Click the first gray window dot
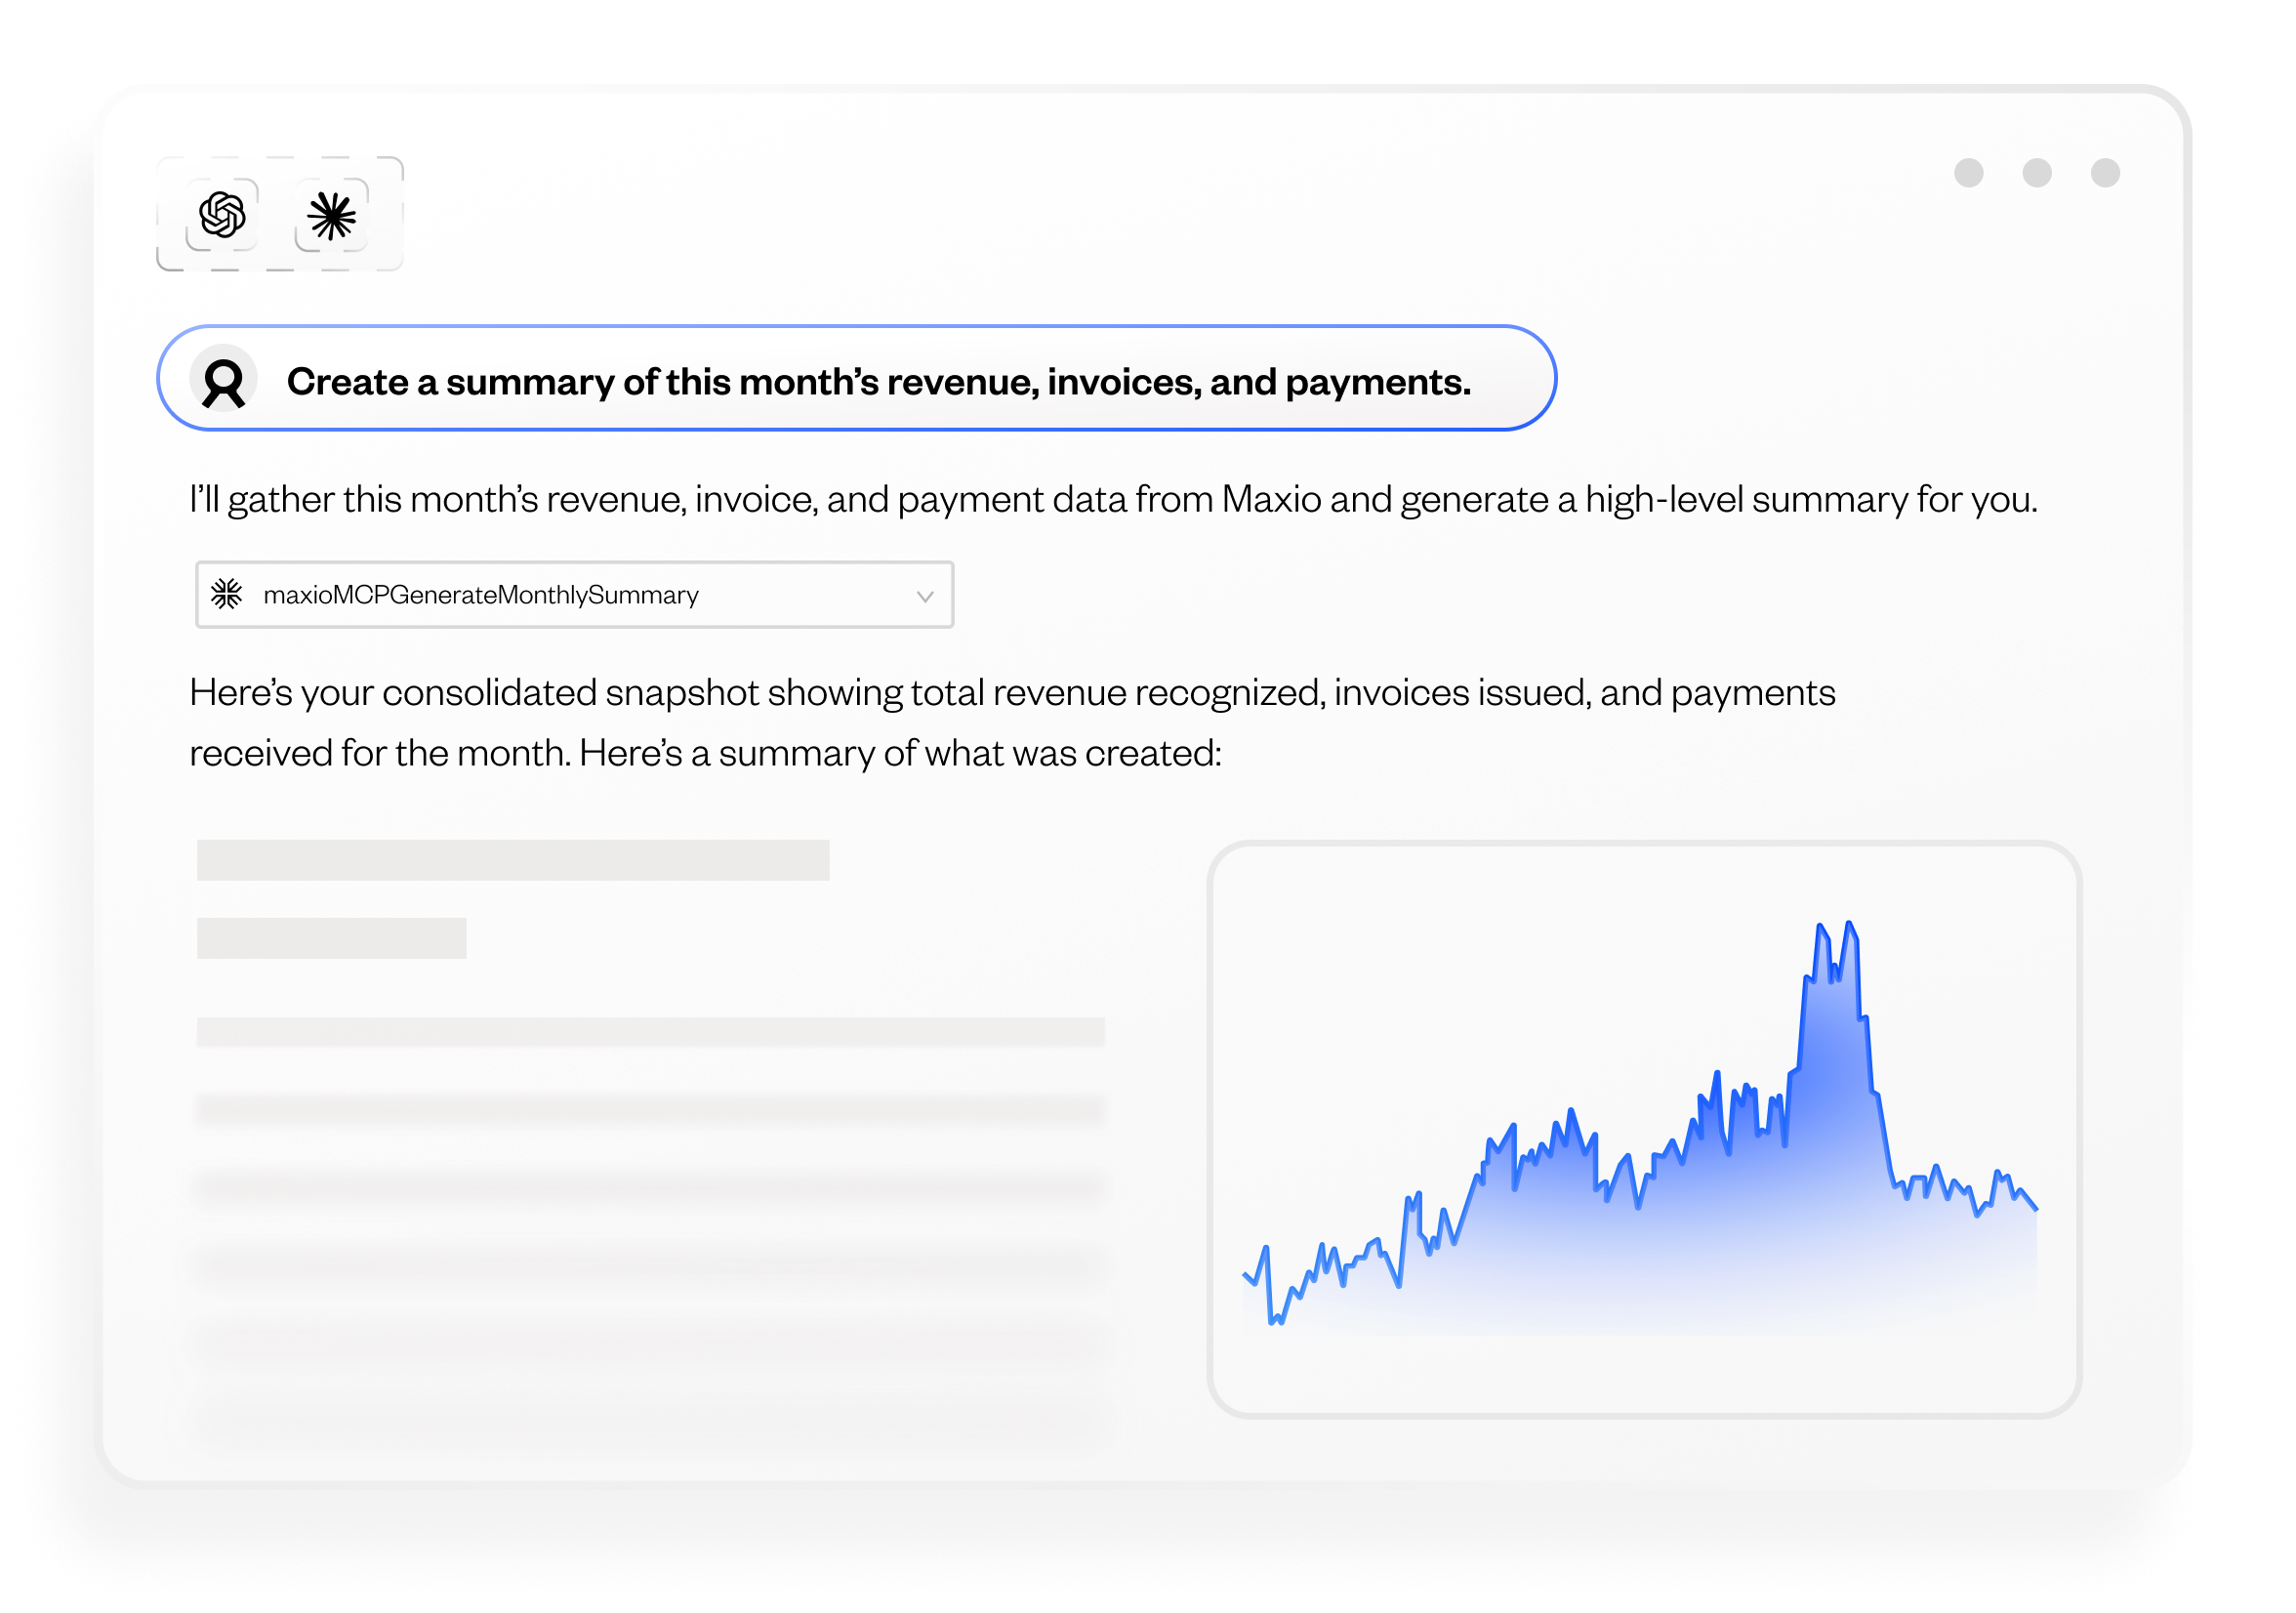 click(1968, 173)
